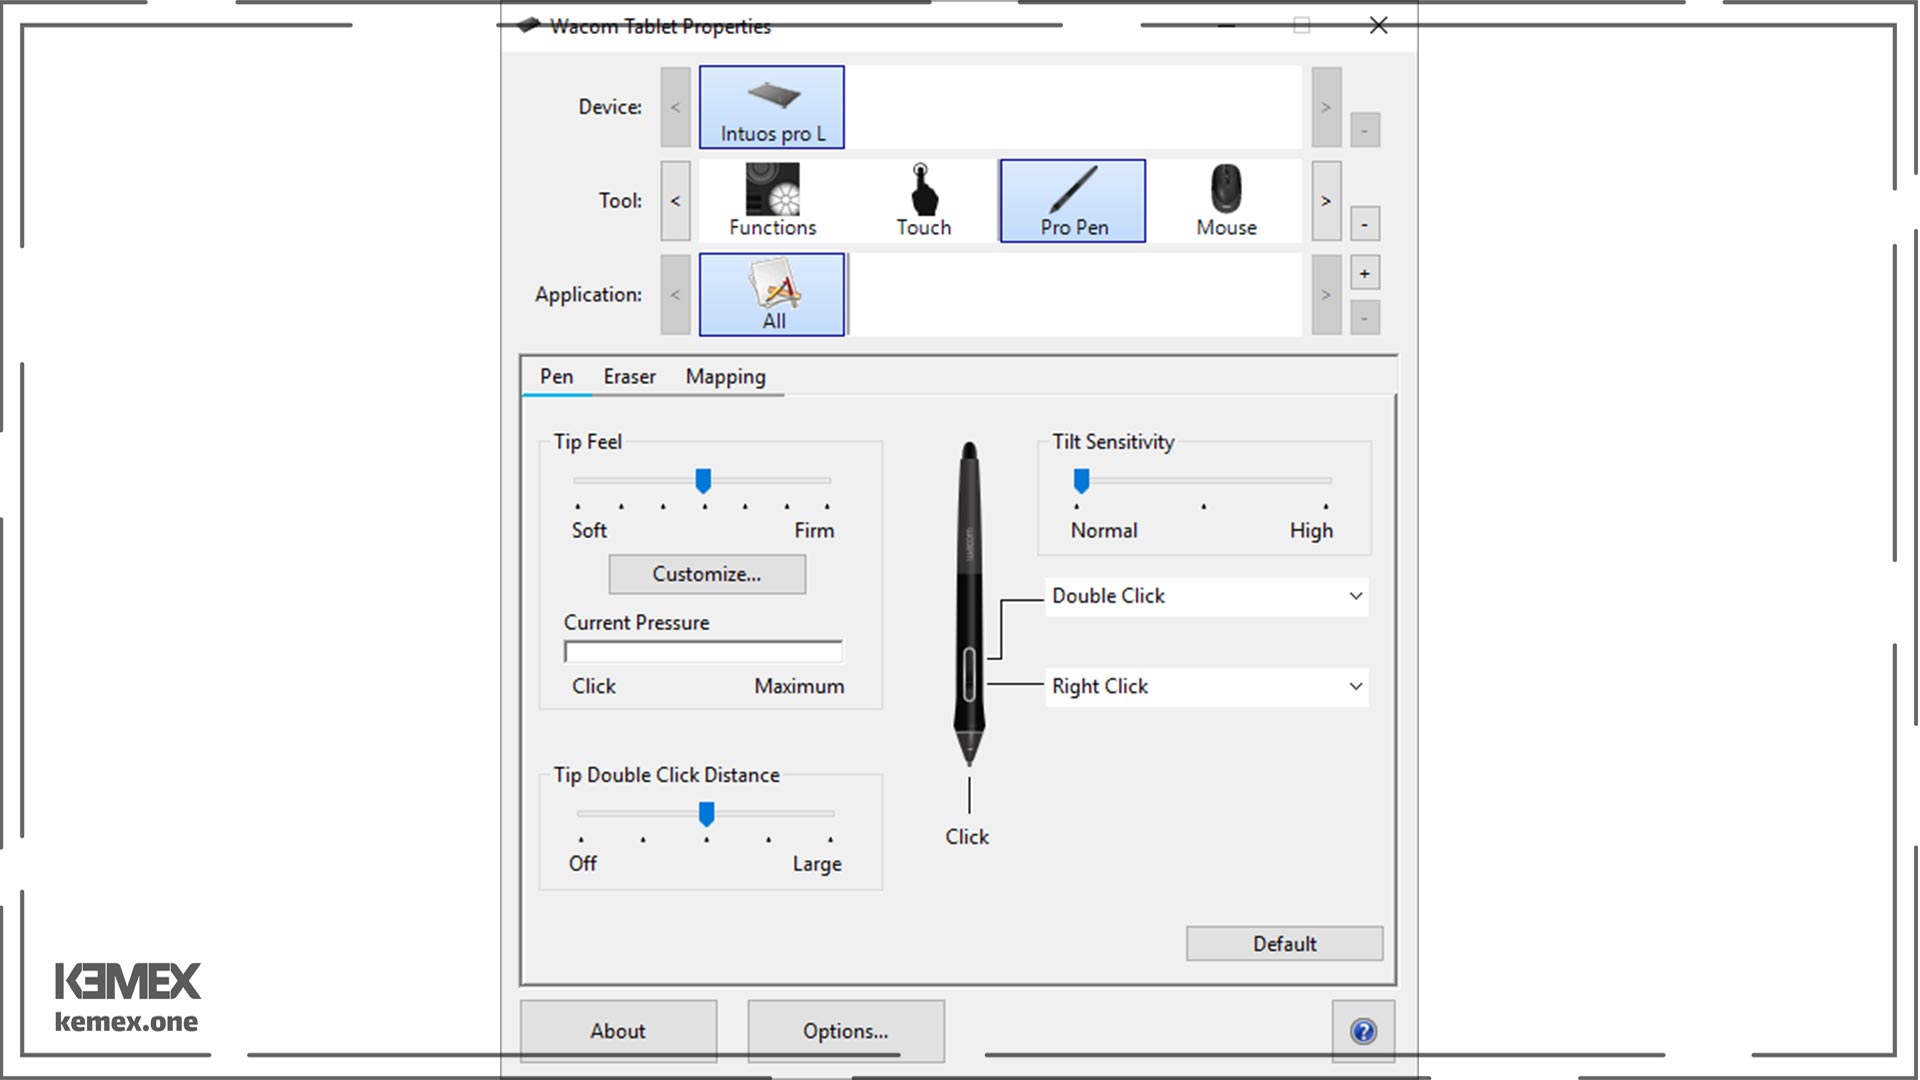Open the blue help question mark button

click(1363, 1031)
